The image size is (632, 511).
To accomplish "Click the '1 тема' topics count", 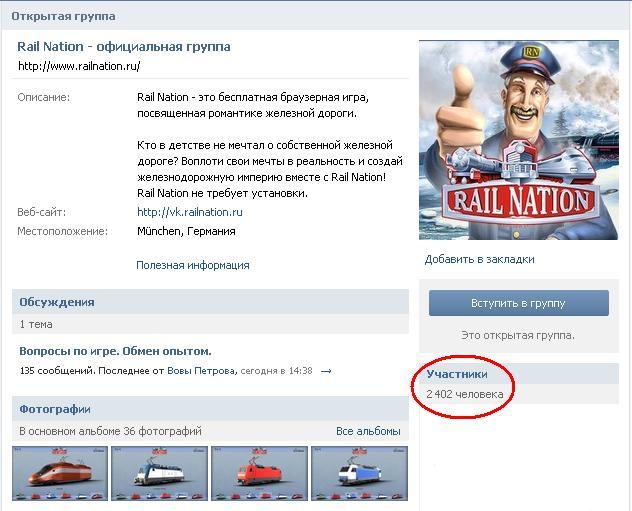I will 36,324.
